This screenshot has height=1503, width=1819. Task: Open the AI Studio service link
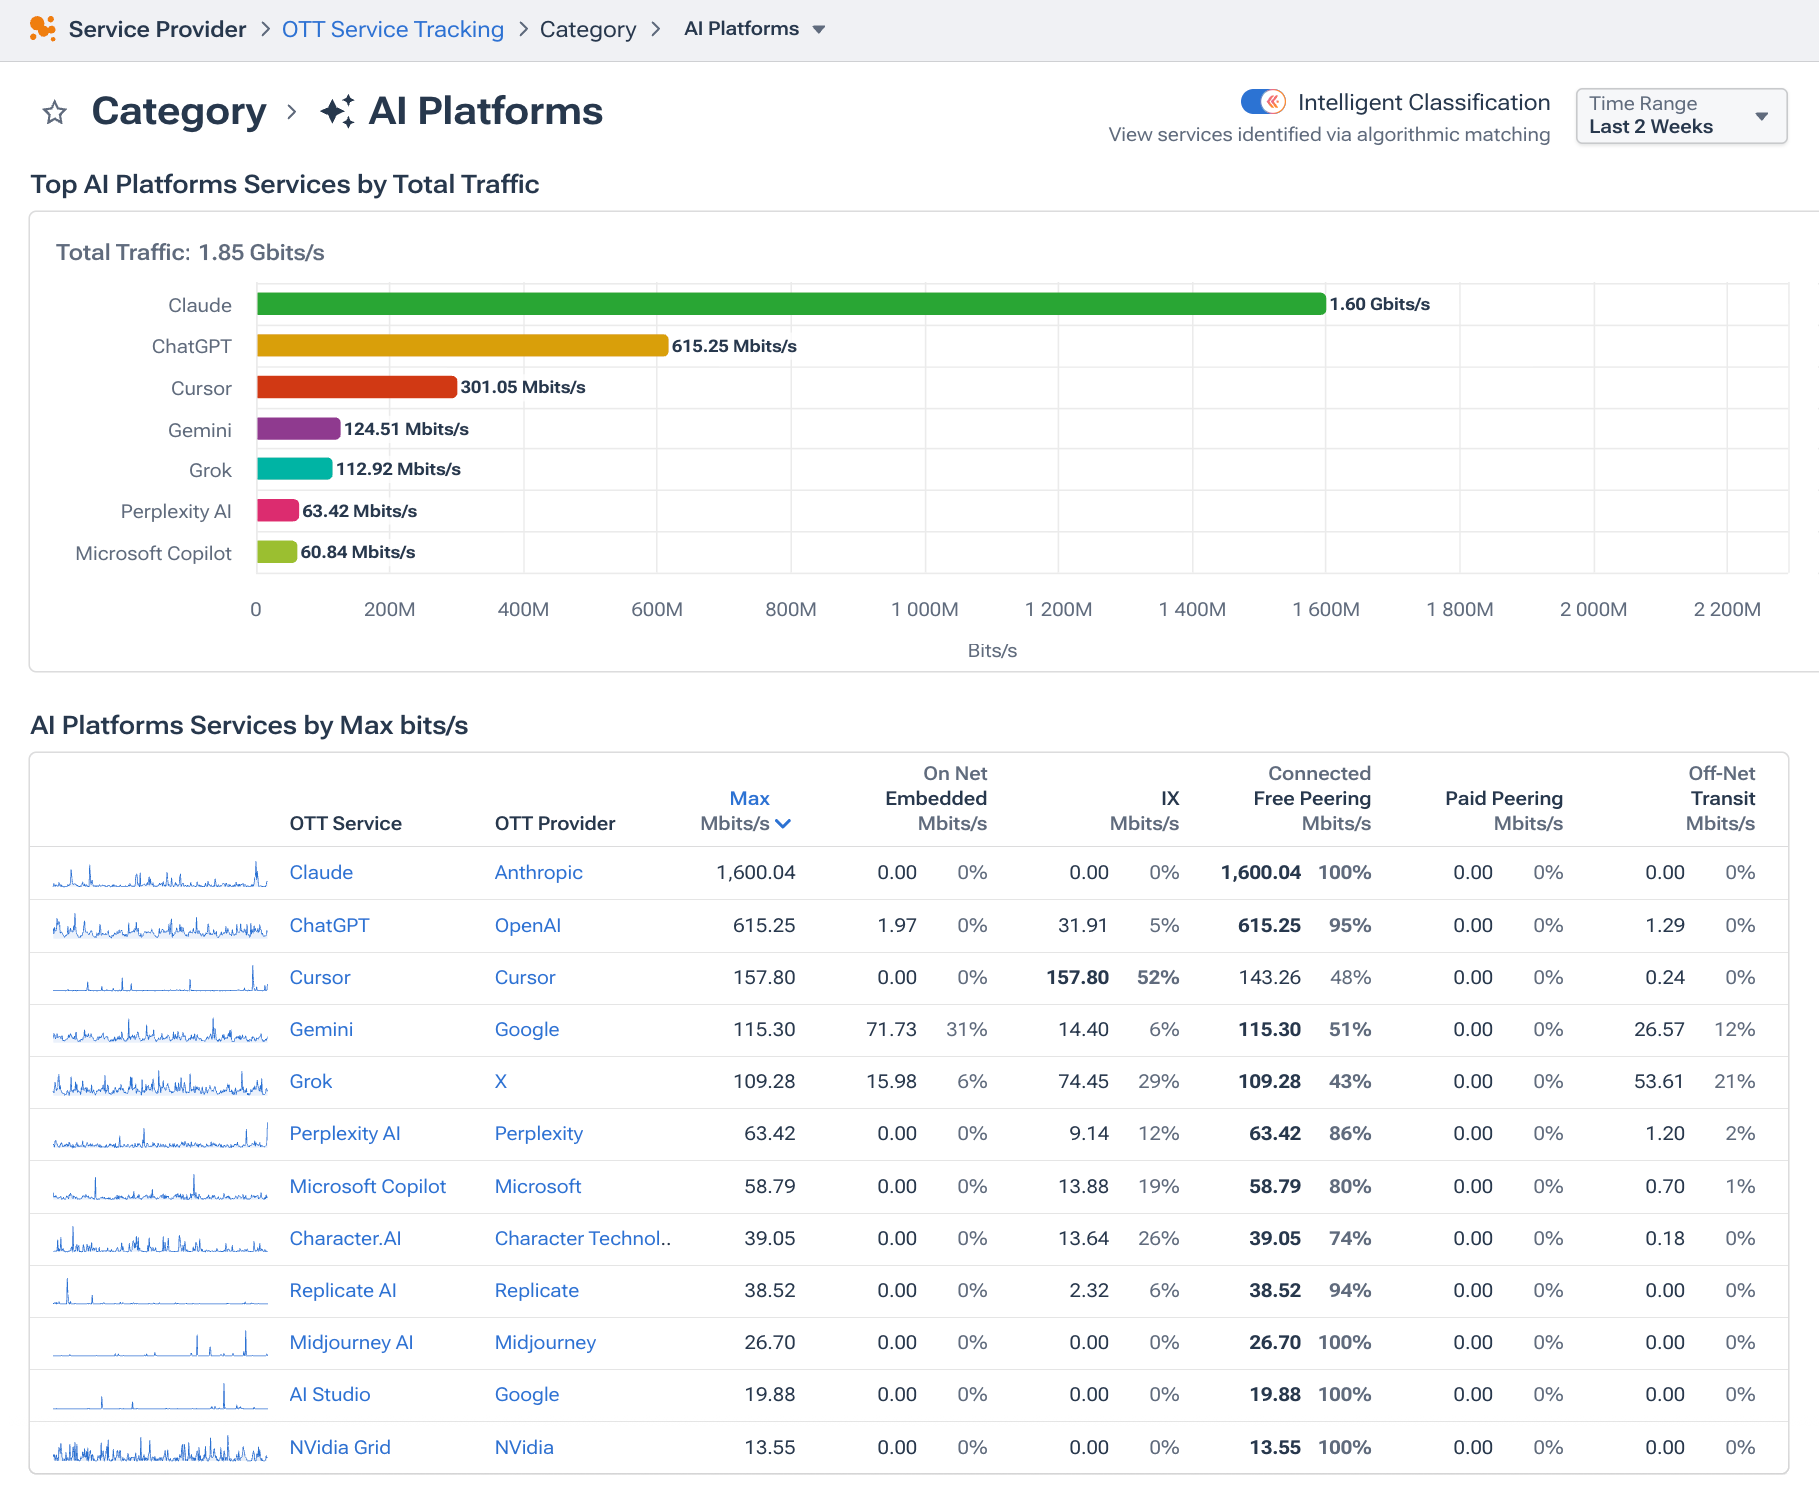(x=330, y=1394)
